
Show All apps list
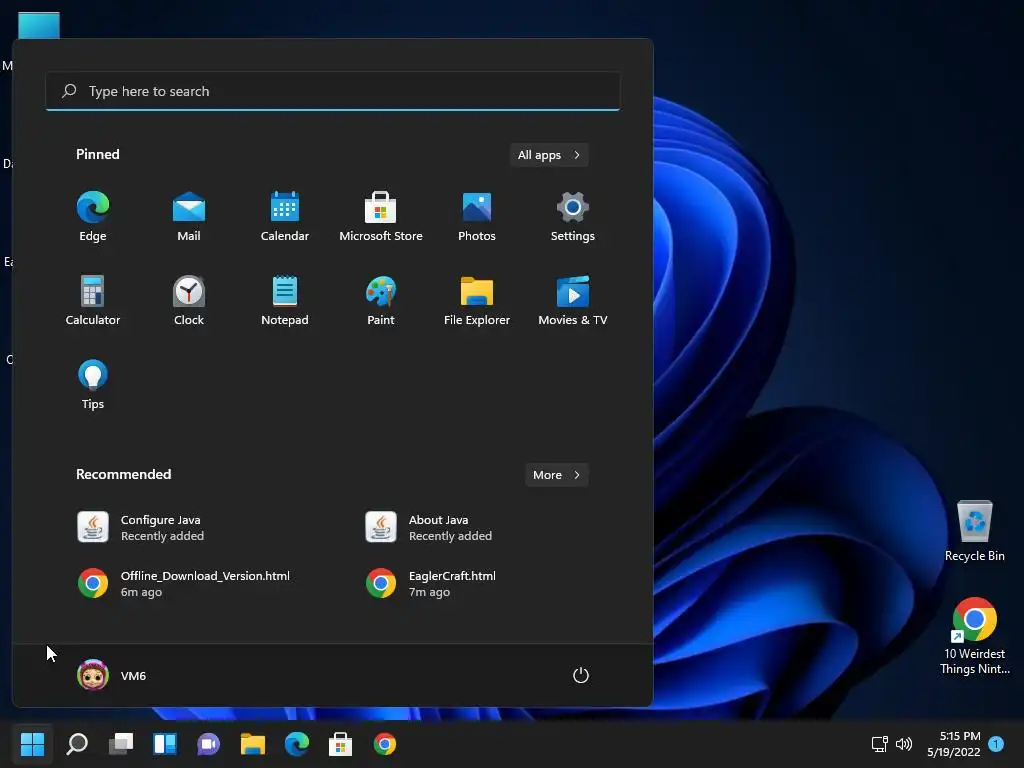click(549, 155)
